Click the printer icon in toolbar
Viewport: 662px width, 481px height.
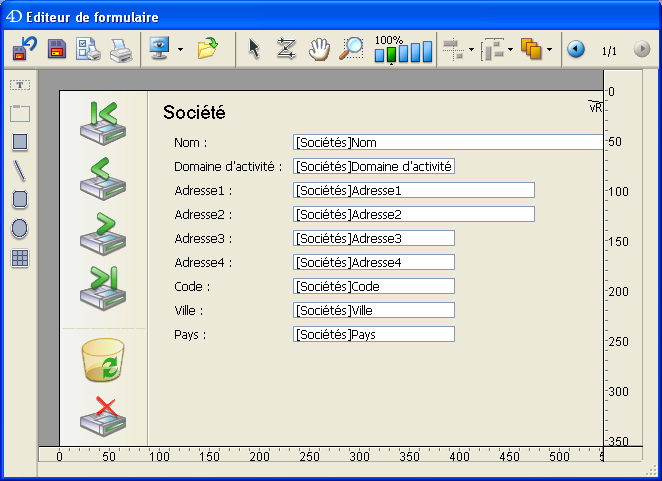tap(120, 48)
